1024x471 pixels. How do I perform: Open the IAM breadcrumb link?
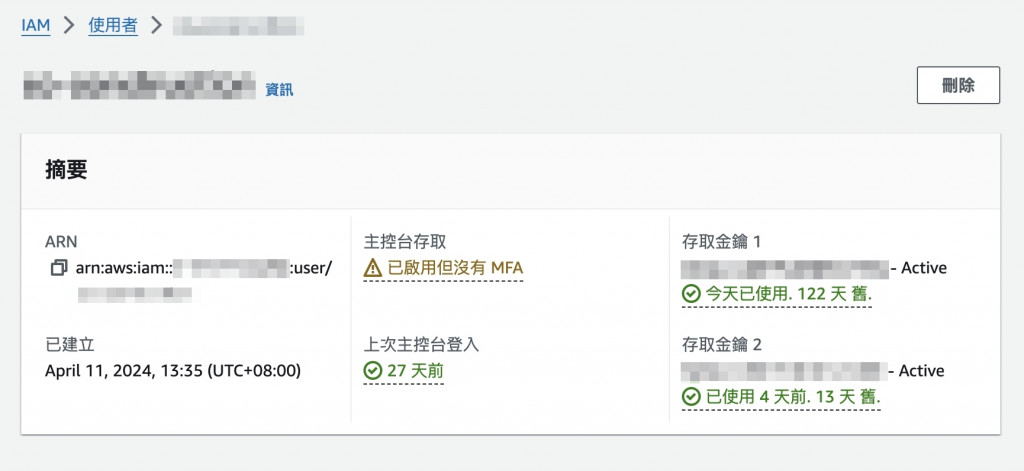(36, 26)
